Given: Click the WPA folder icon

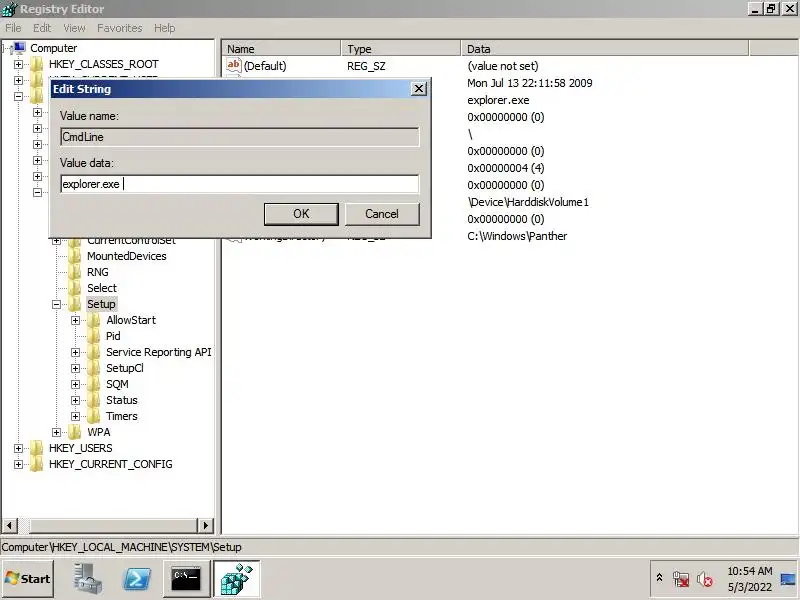Looking at the screenshot, I should point(75,432).
